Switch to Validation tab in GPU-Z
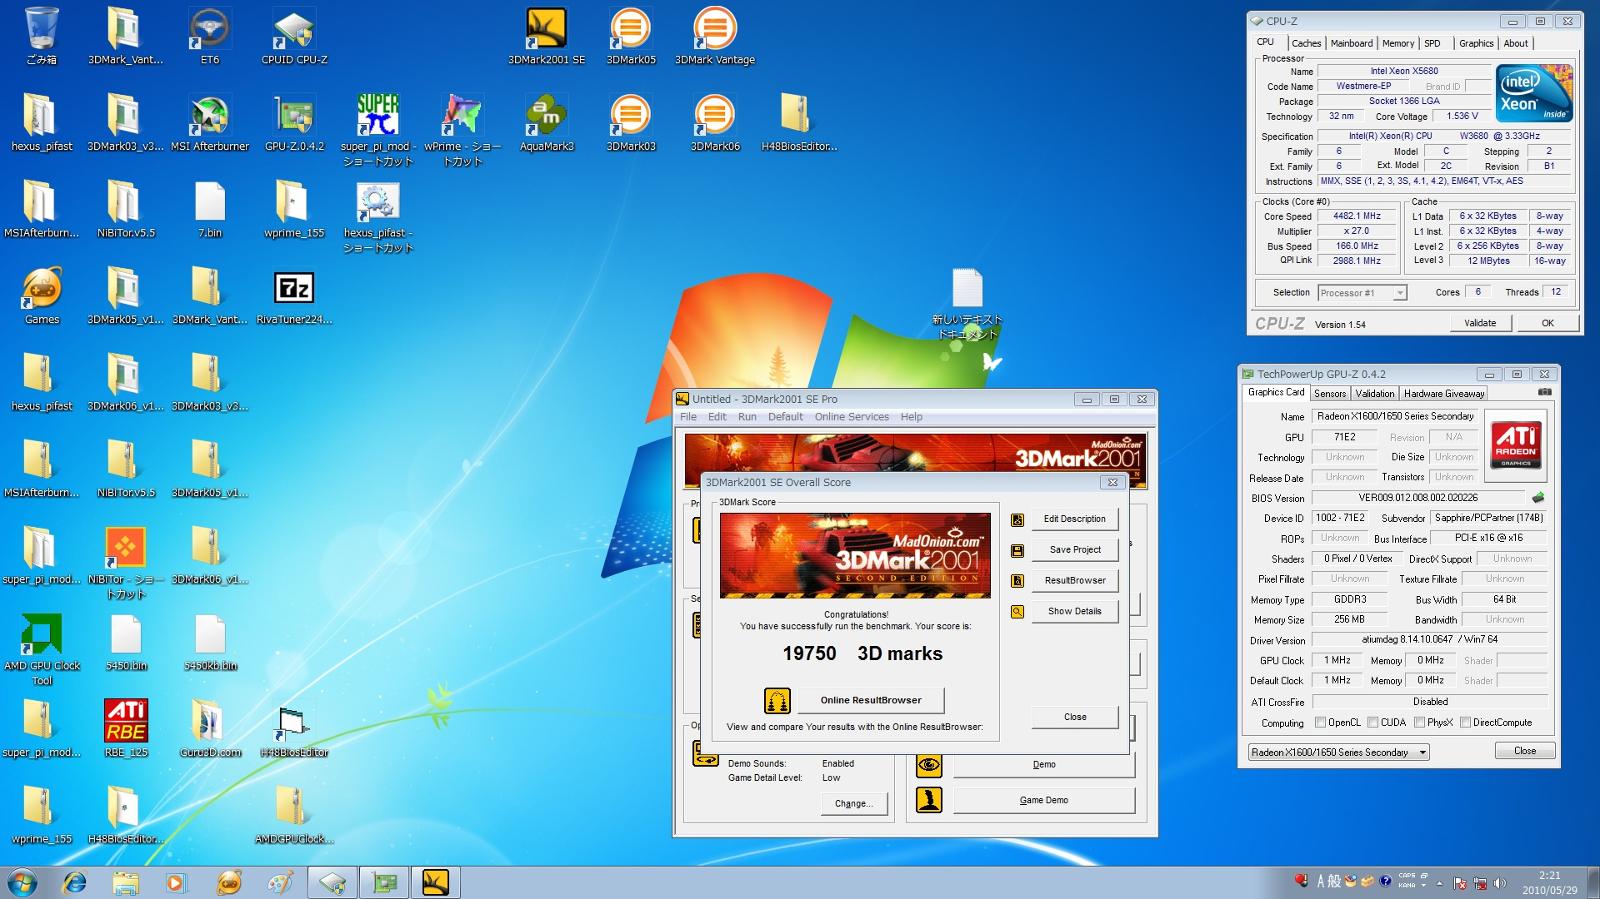 click(1375, 393)
